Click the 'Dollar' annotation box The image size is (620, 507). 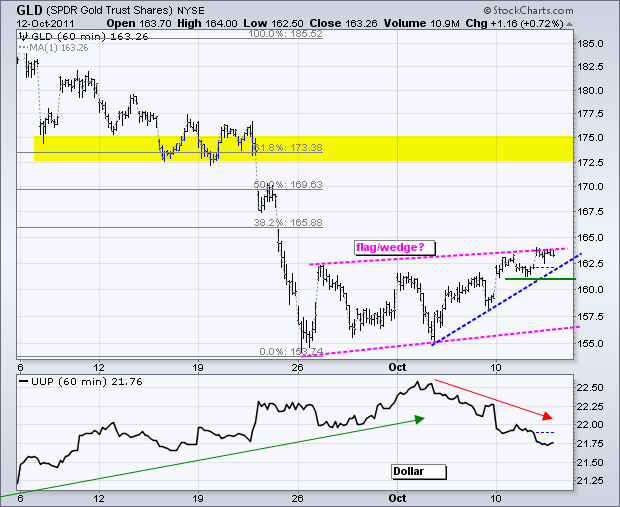[419, 472]
